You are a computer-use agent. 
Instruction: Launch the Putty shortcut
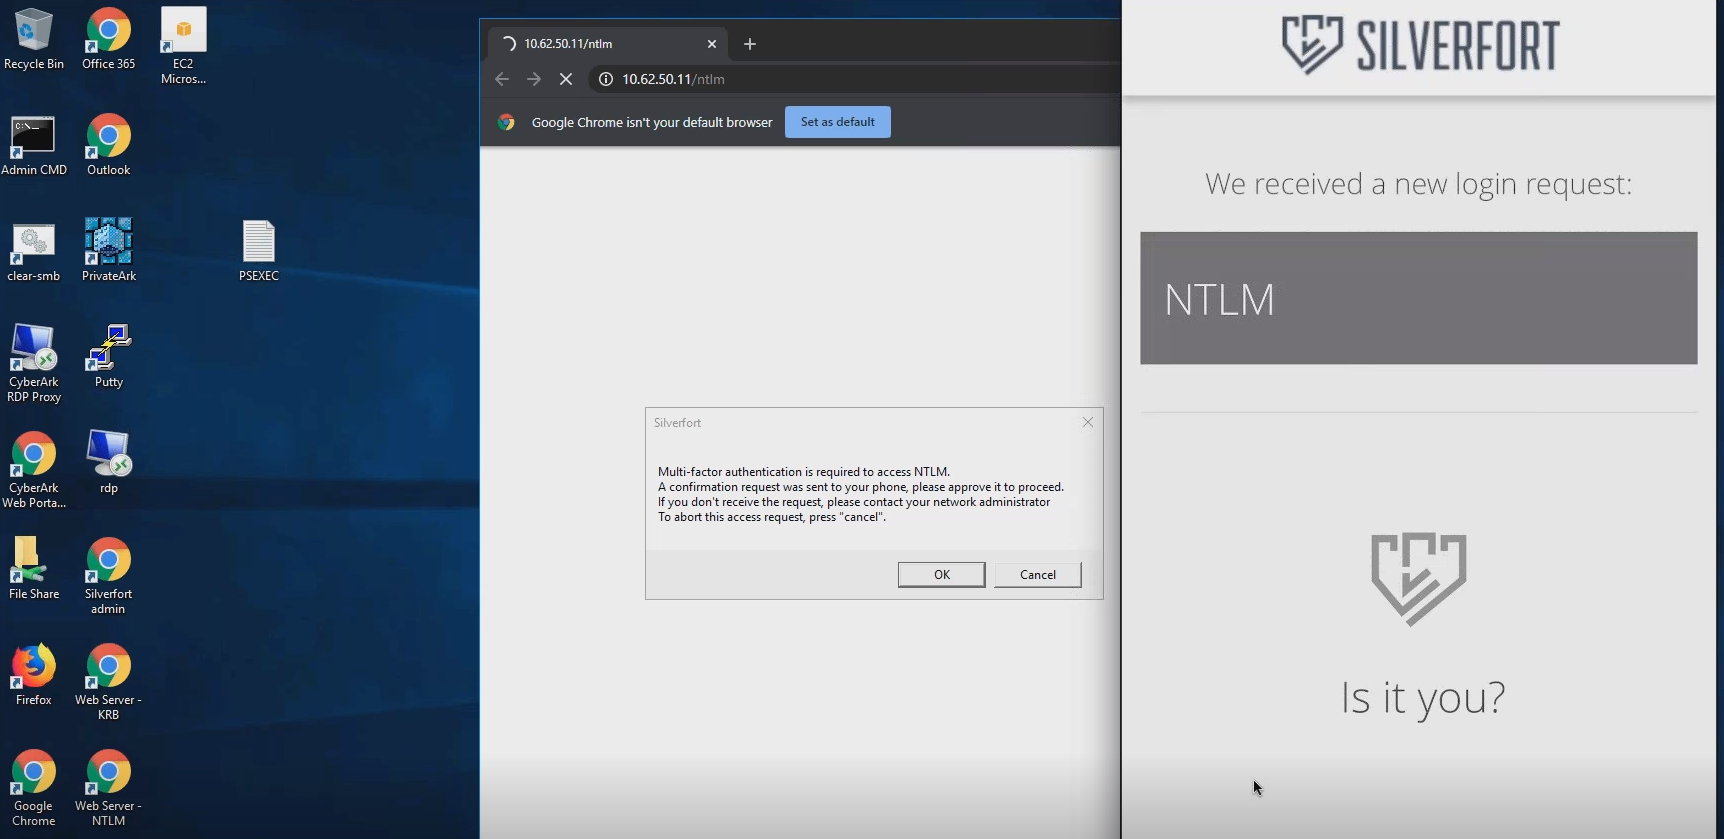click(108, 356)
